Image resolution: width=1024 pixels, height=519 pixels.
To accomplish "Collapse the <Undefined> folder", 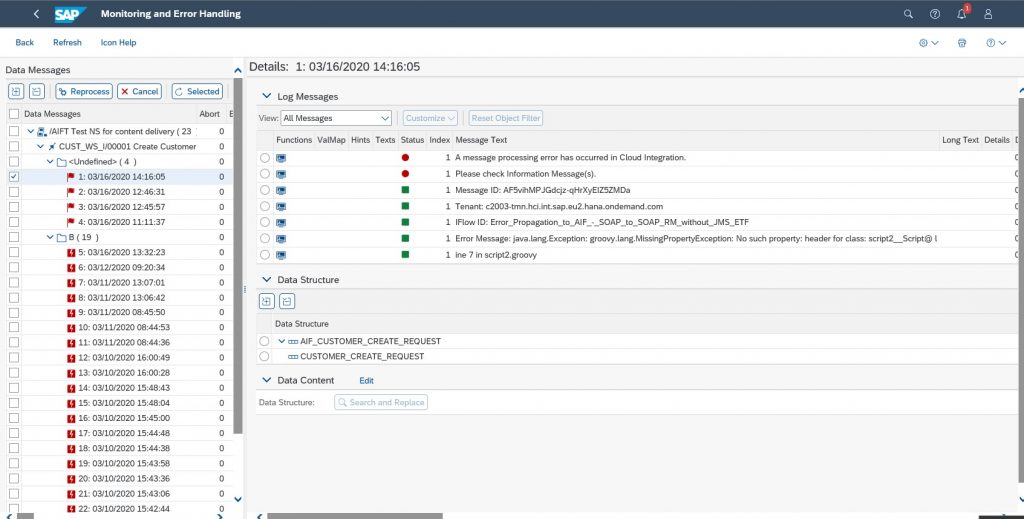I will pos(50,161).
